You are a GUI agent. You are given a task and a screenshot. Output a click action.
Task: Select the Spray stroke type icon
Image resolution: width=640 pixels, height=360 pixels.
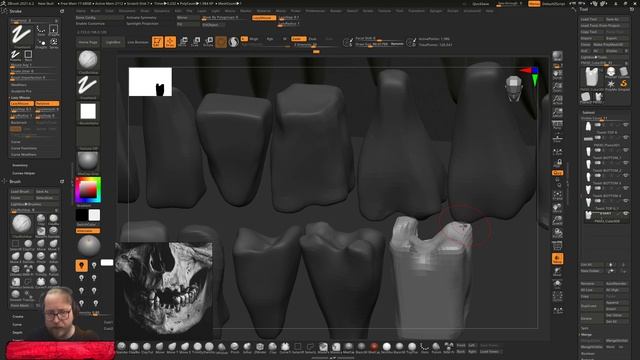coord(53,43)
